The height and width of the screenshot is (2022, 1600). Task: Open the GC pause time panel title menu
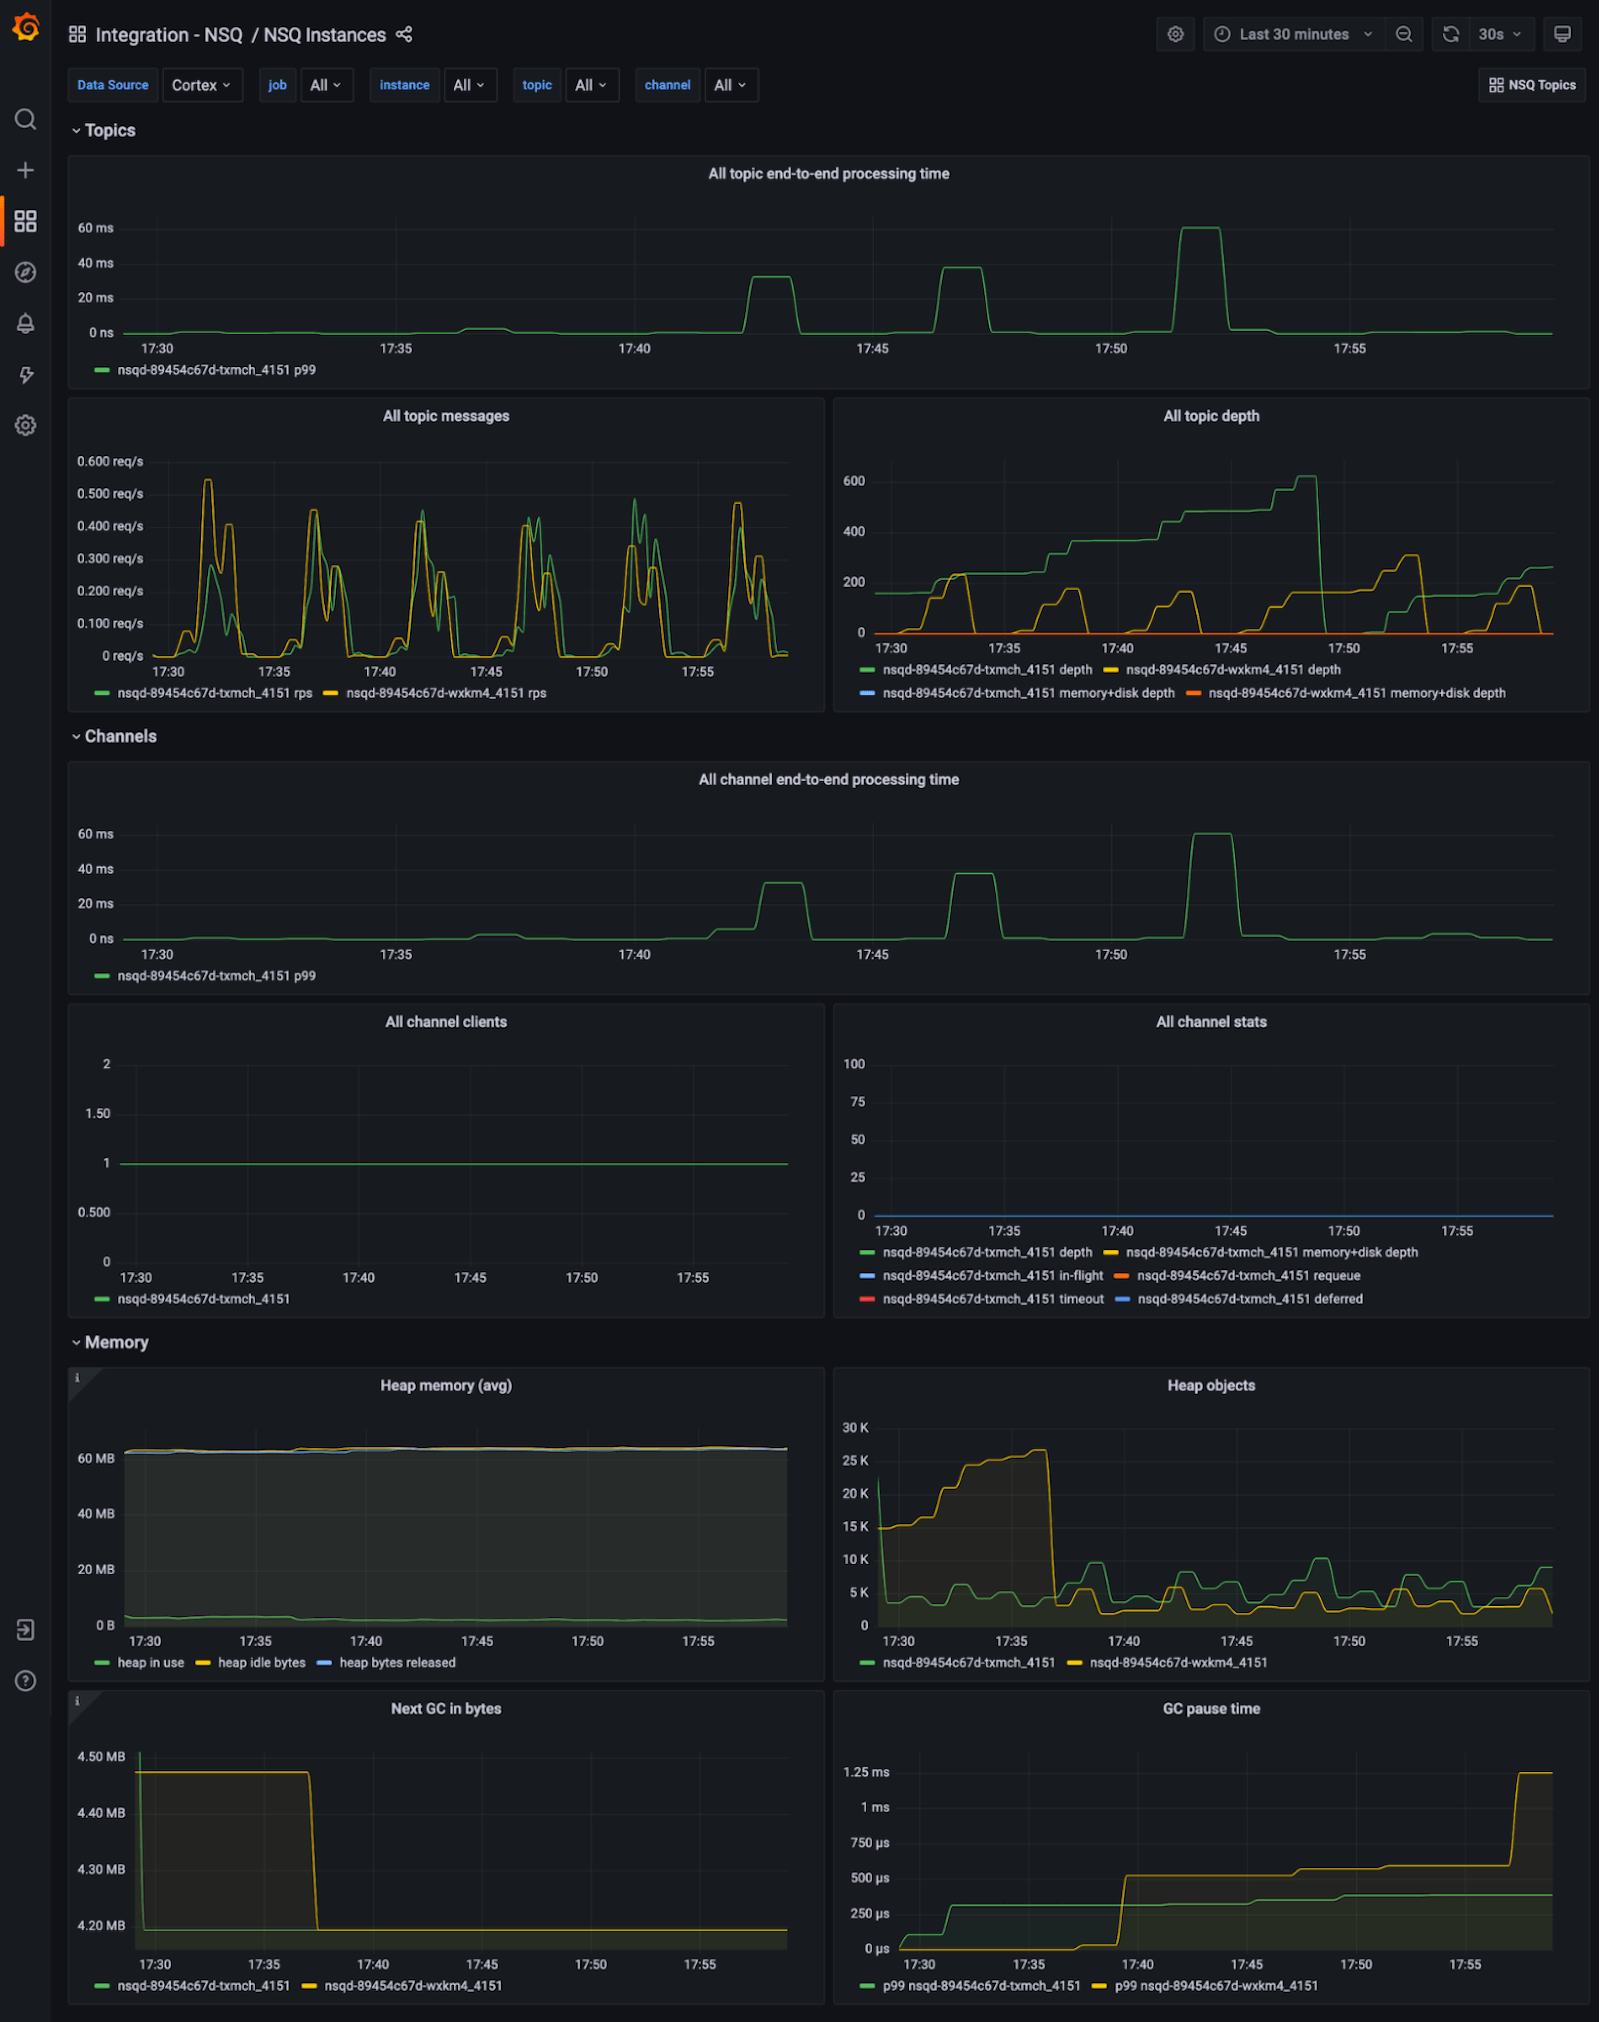point(1210,1709)
